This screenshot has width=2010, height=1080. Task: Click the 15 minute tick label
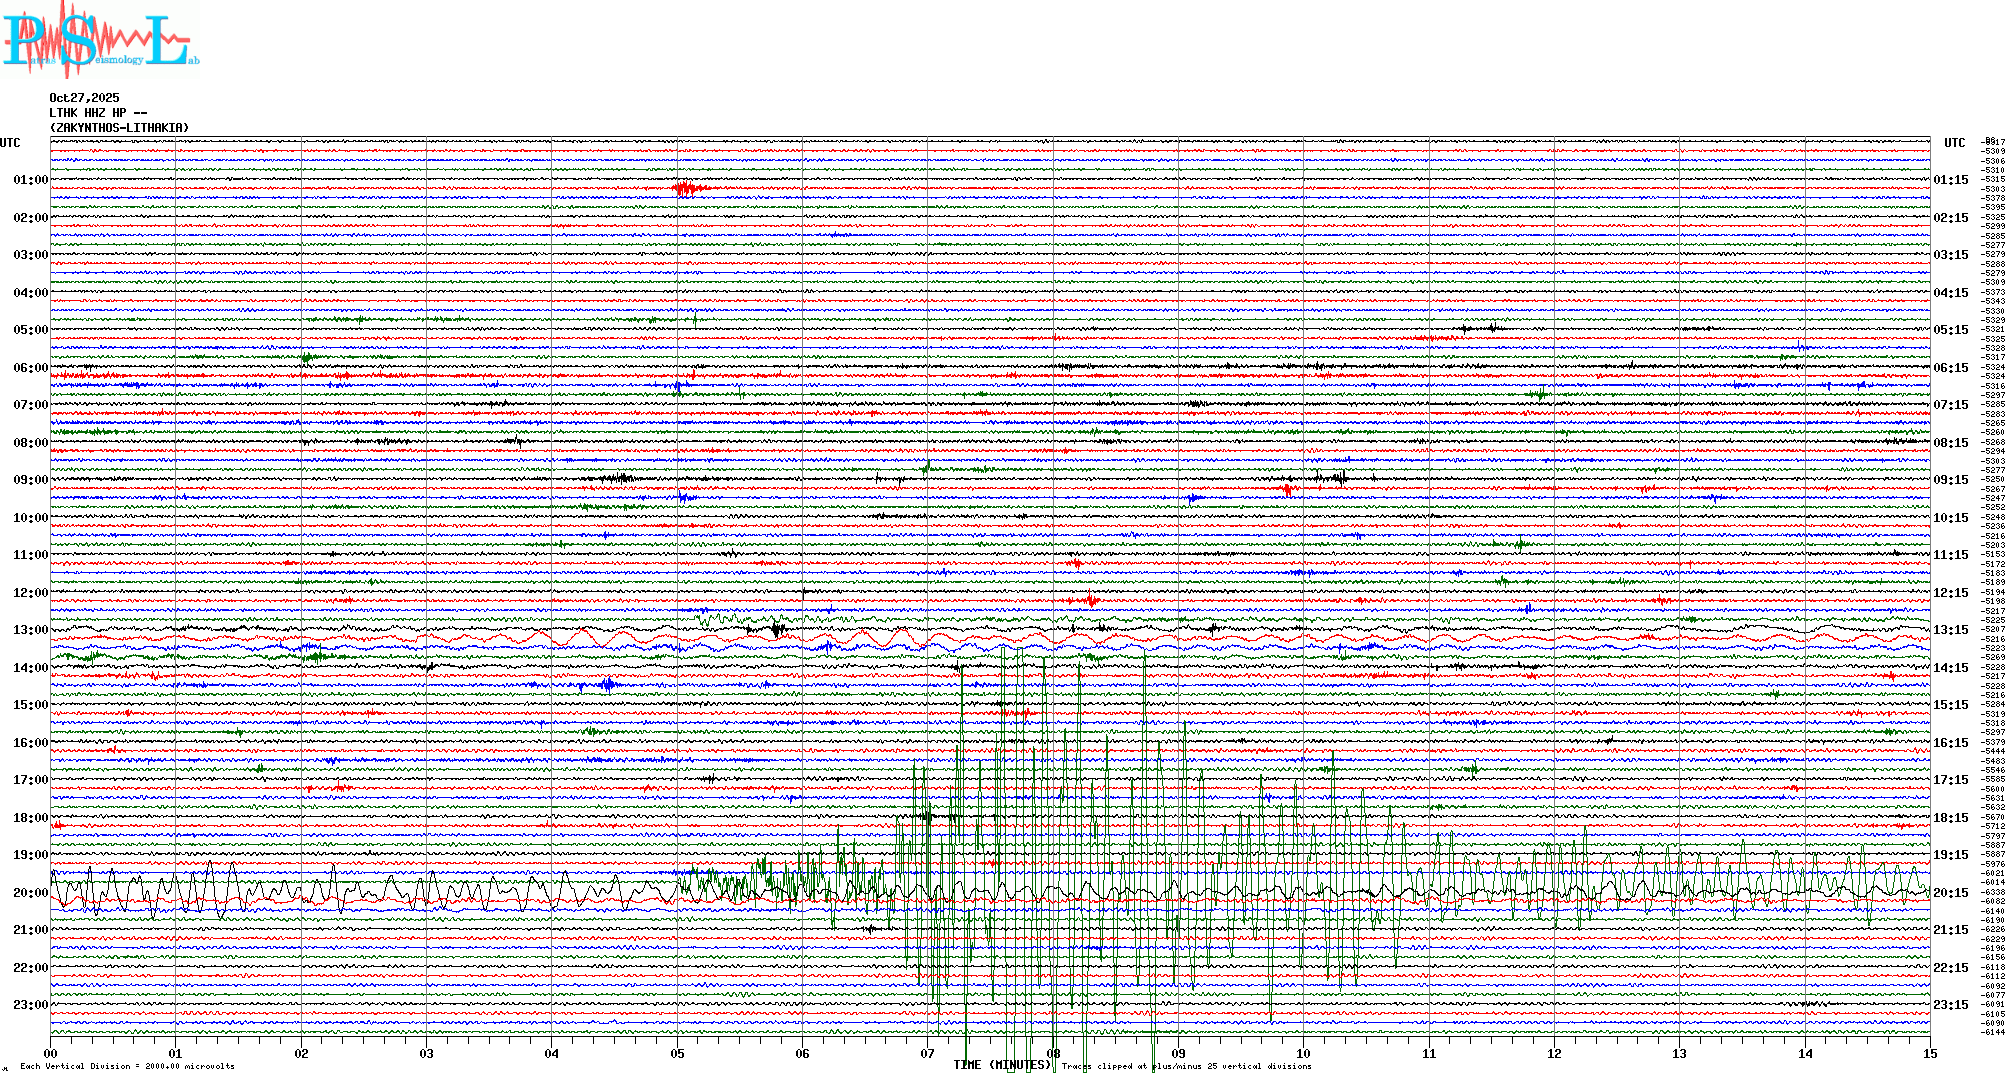coord(1929,1053)
